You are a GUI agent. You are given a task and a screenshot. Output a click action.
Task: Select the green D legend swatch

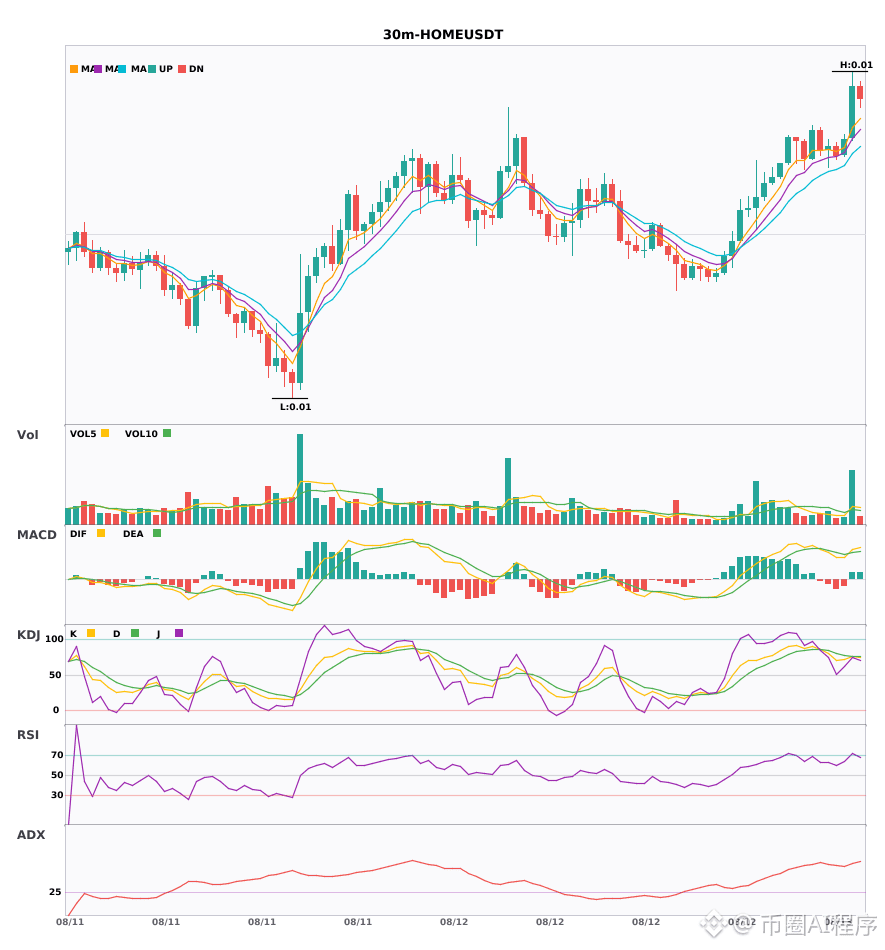pyautogui.click(x=135, y=633)
